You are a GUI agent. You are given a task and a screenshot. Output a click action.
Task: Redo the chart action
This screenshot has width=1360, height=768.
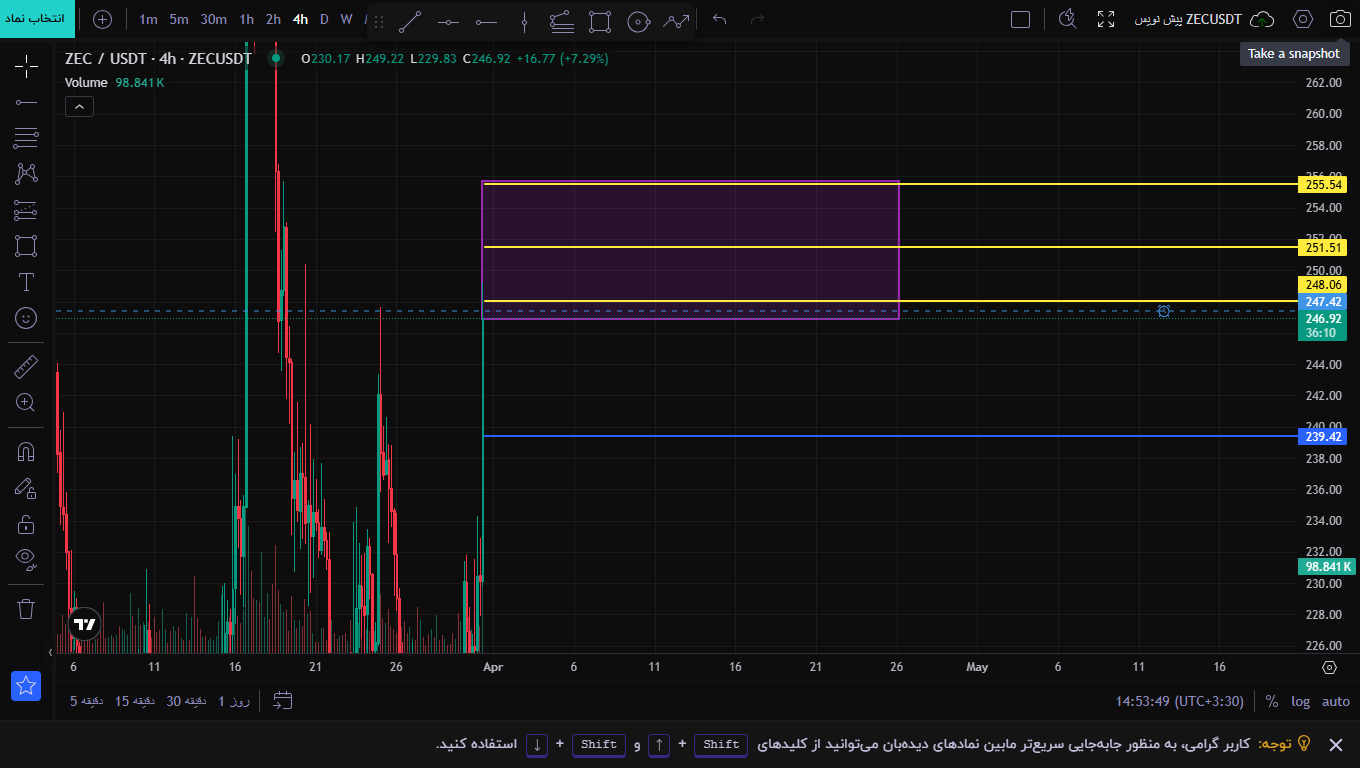click(x=757, y=19)
